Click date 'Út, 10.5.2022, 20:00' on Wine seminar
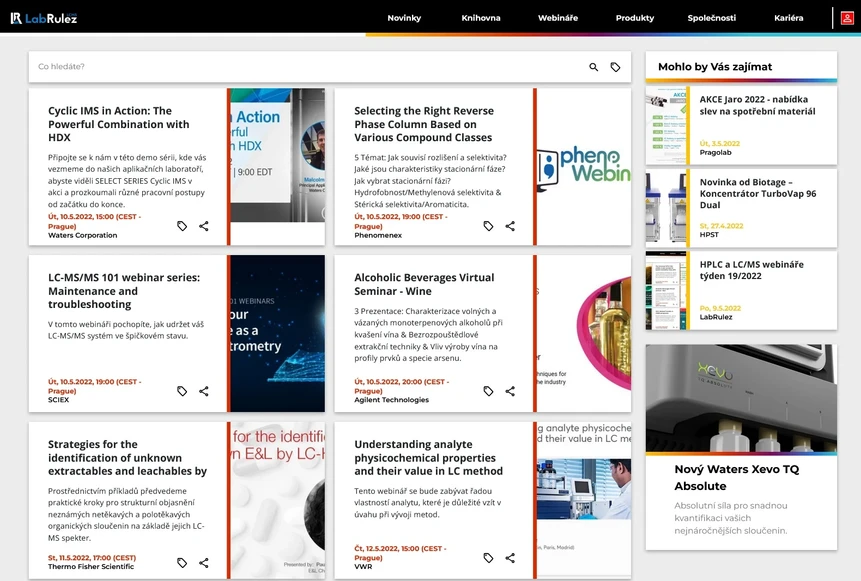Screen dimensions: 861x581 [401, 386]
